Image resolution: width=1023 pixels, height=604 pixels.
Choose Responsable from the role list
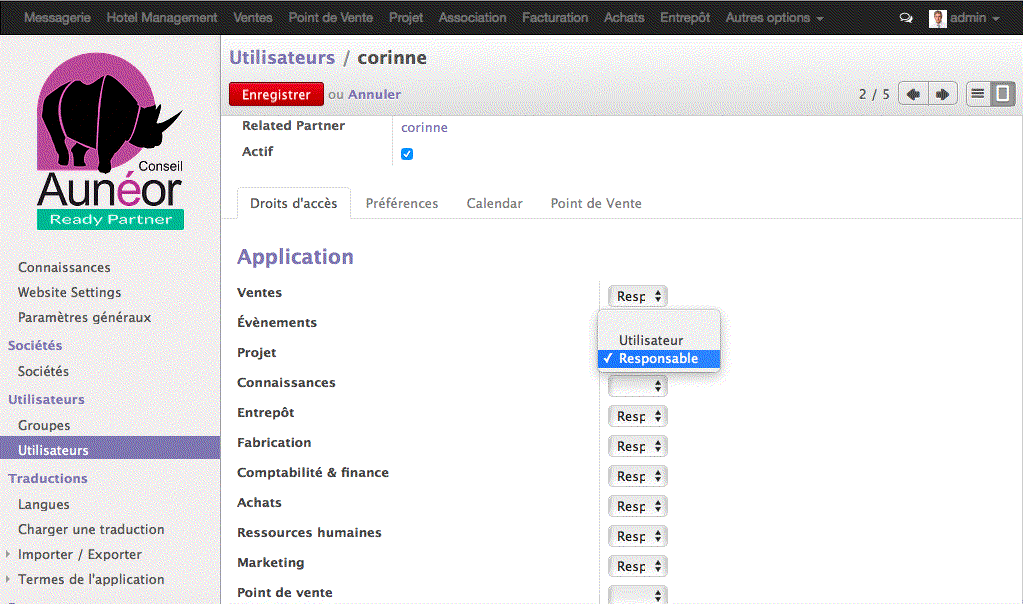[x=658, y=358]
